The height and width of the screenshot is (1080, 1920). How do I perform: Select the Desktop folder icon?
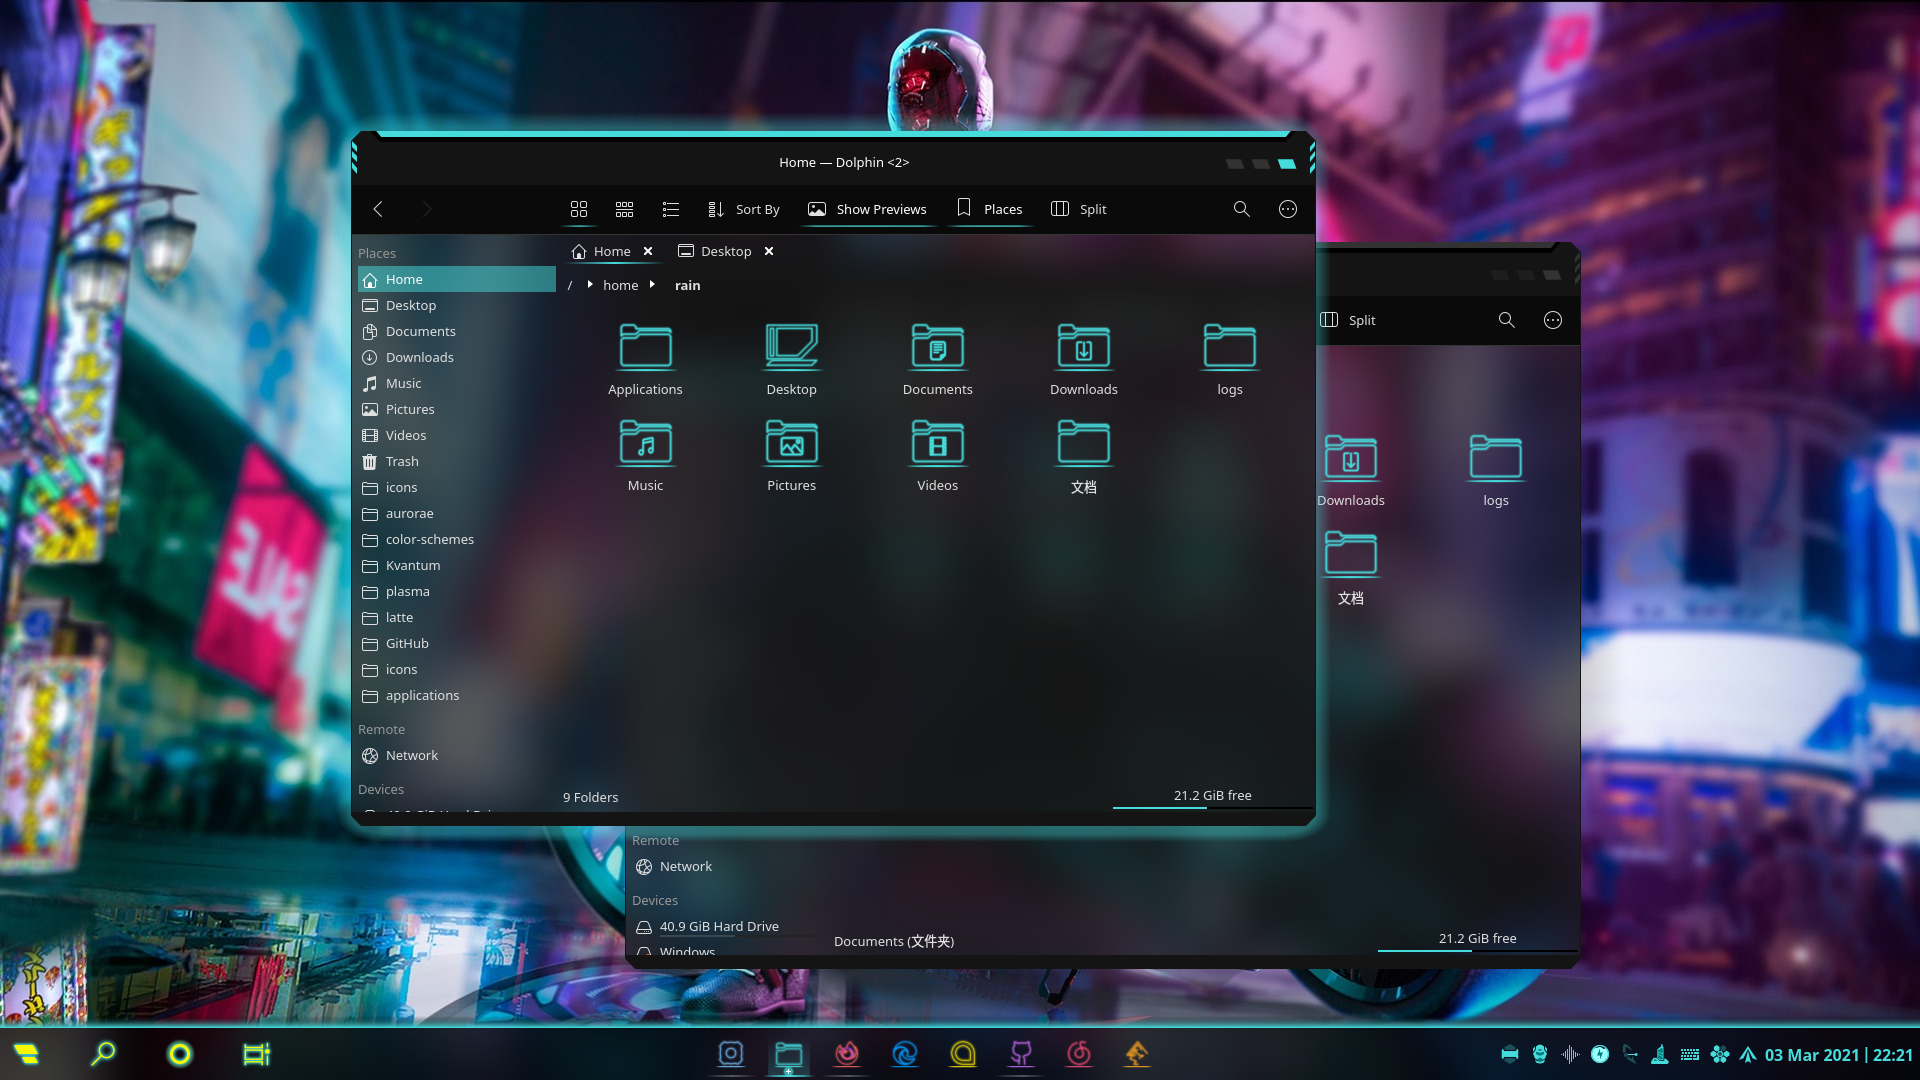[x=791, y=360]
